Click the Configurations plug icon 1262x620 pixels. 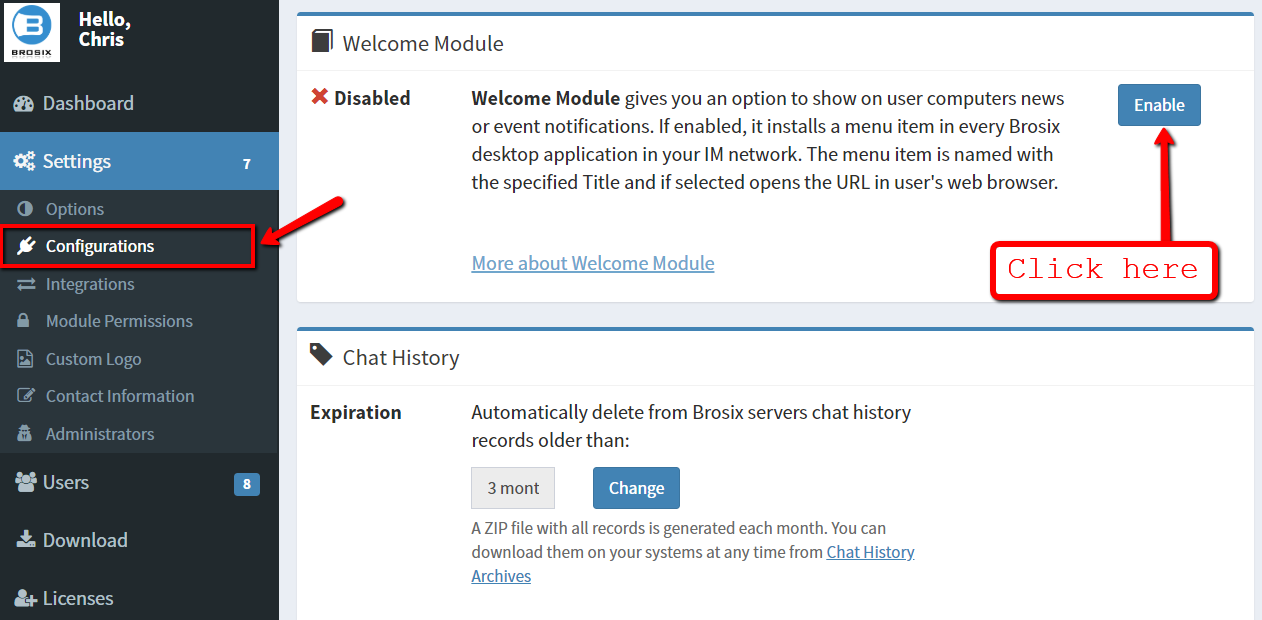[27, 246]
